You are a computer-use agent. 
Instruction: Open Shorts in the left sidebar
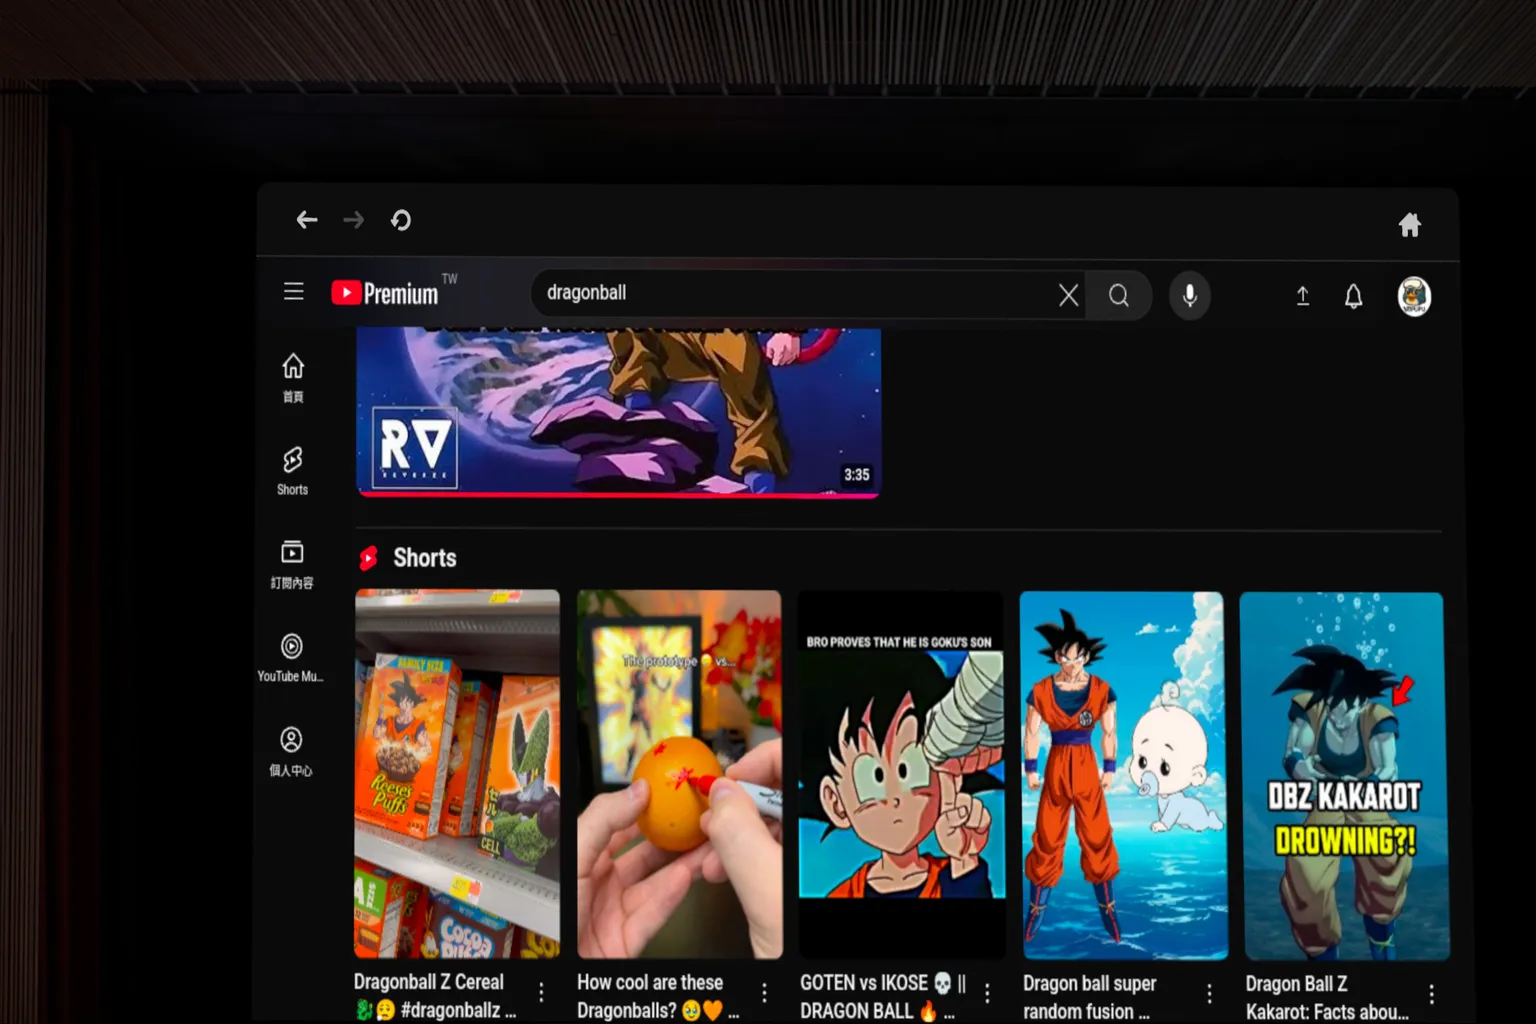[x=292, y=471]
